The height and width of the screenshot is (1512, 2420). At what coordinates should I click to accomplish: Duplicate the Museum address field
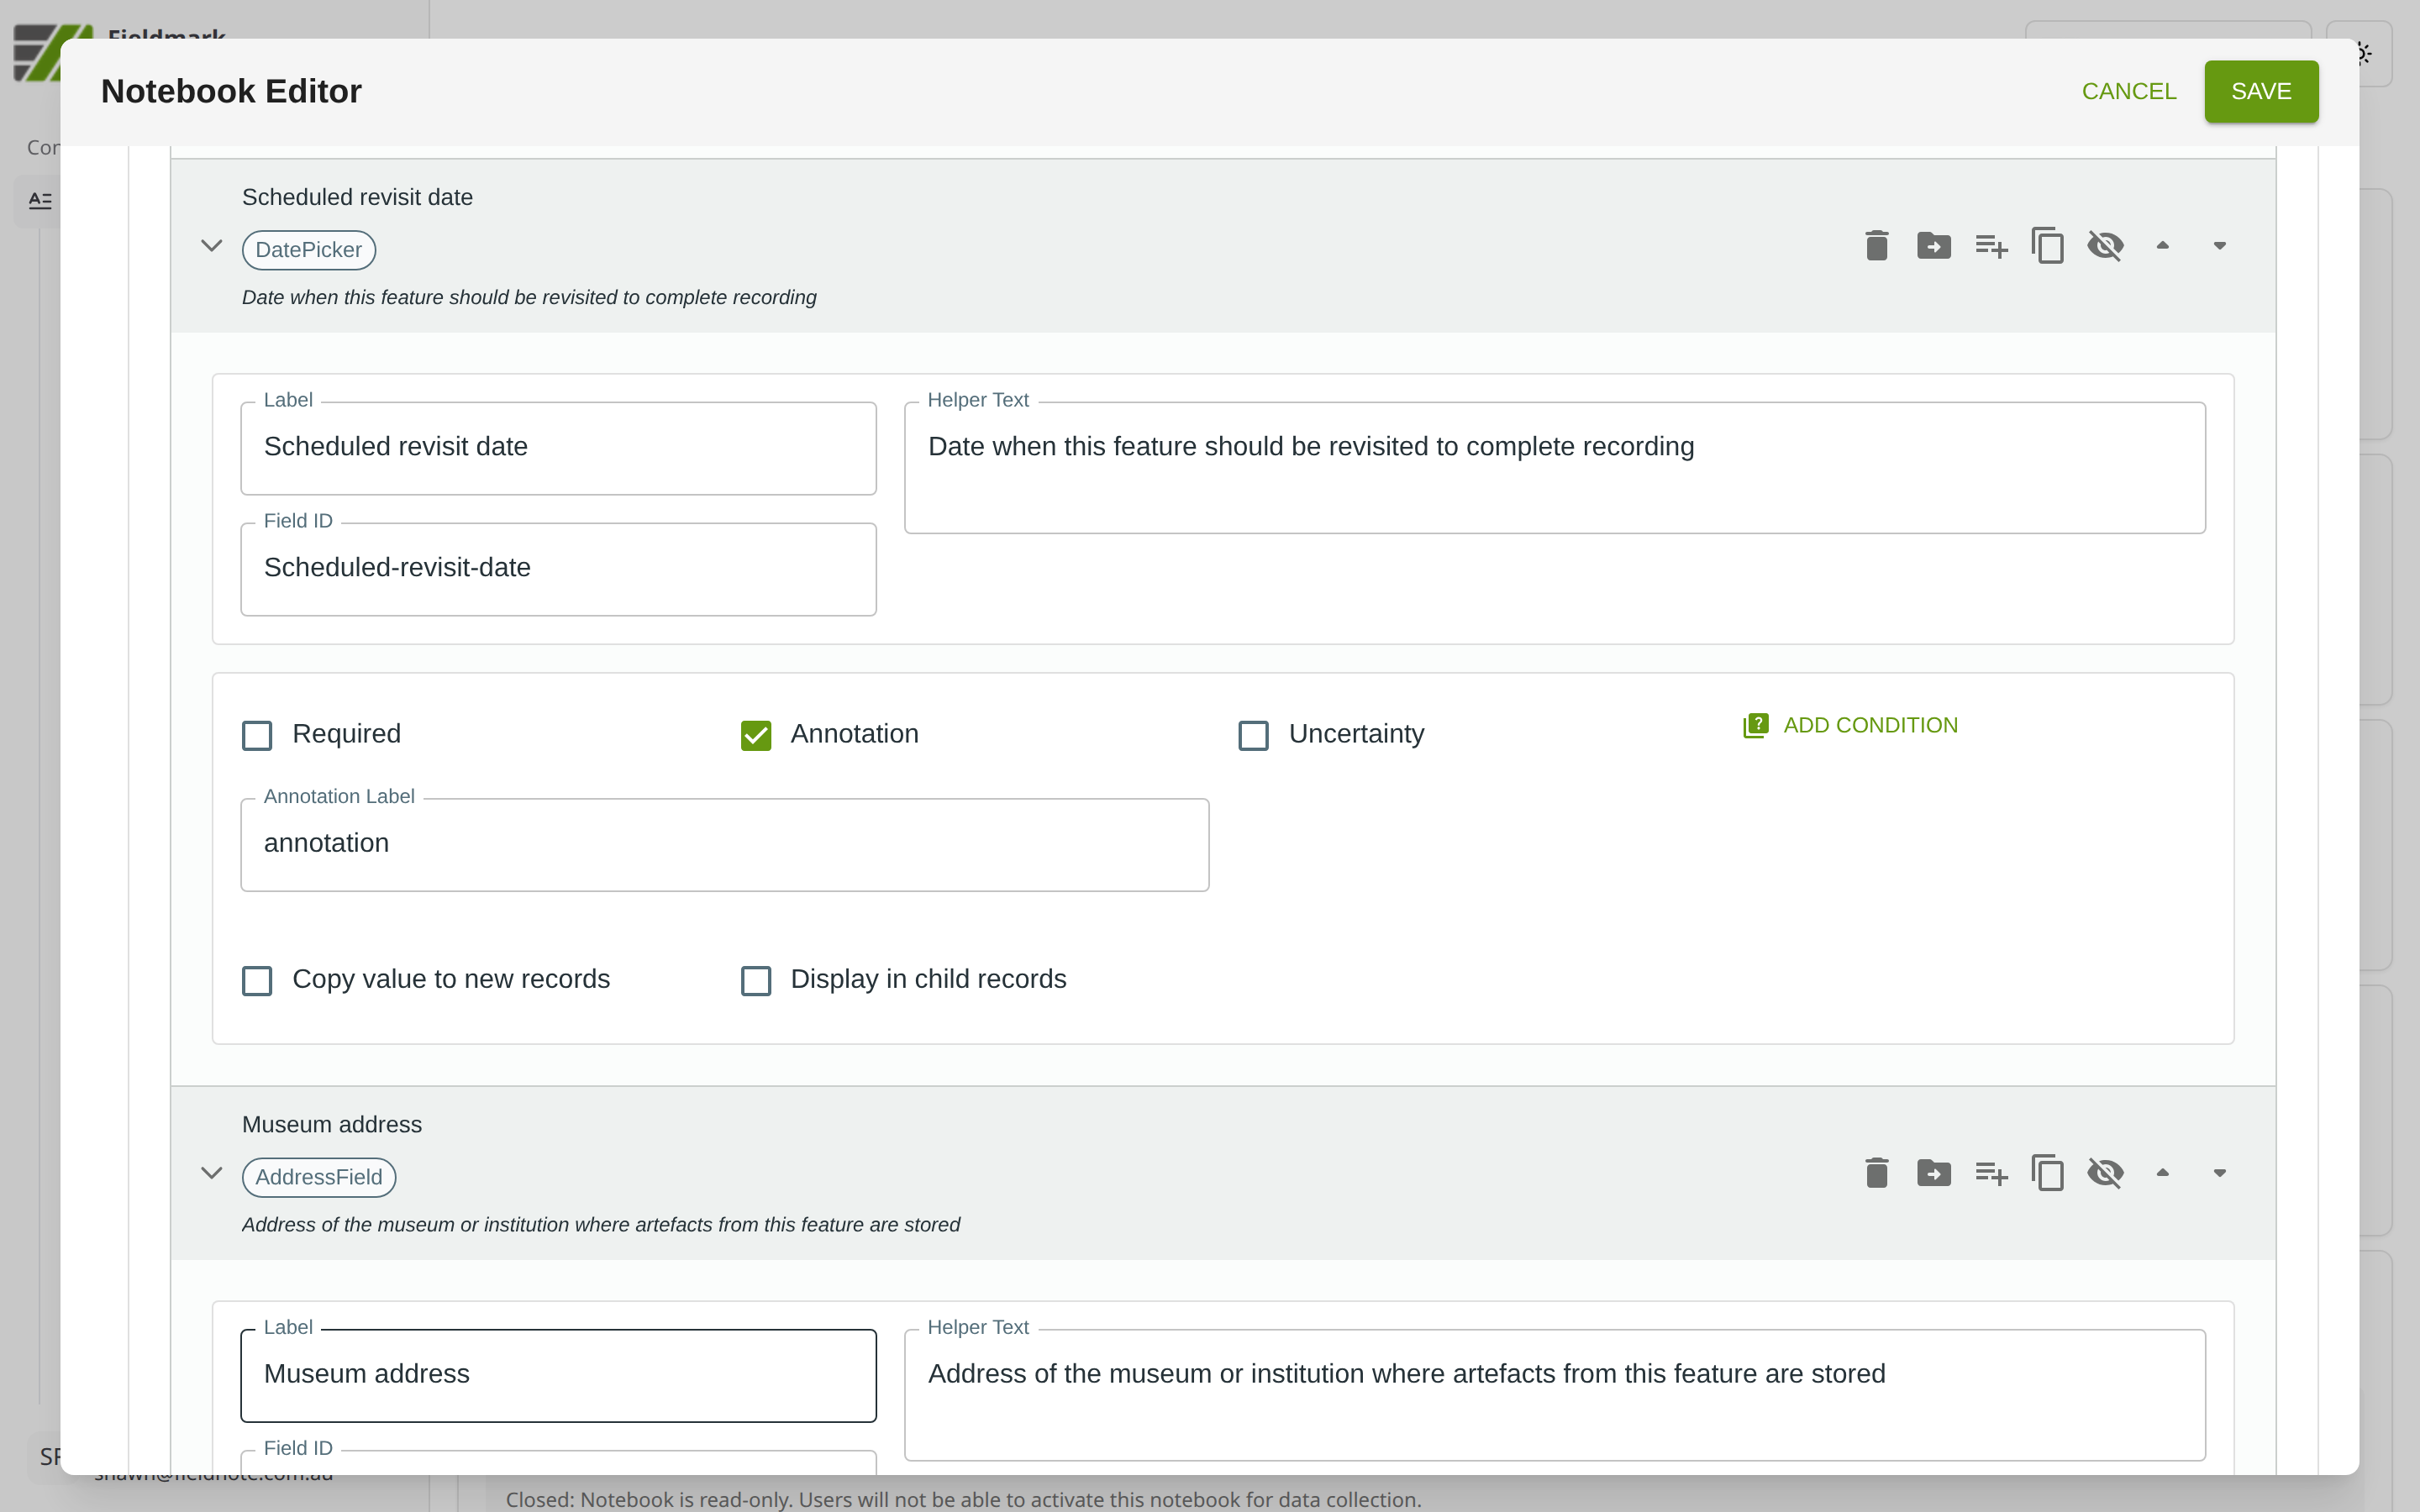pyautogui.click(x=2047, y=1172)
